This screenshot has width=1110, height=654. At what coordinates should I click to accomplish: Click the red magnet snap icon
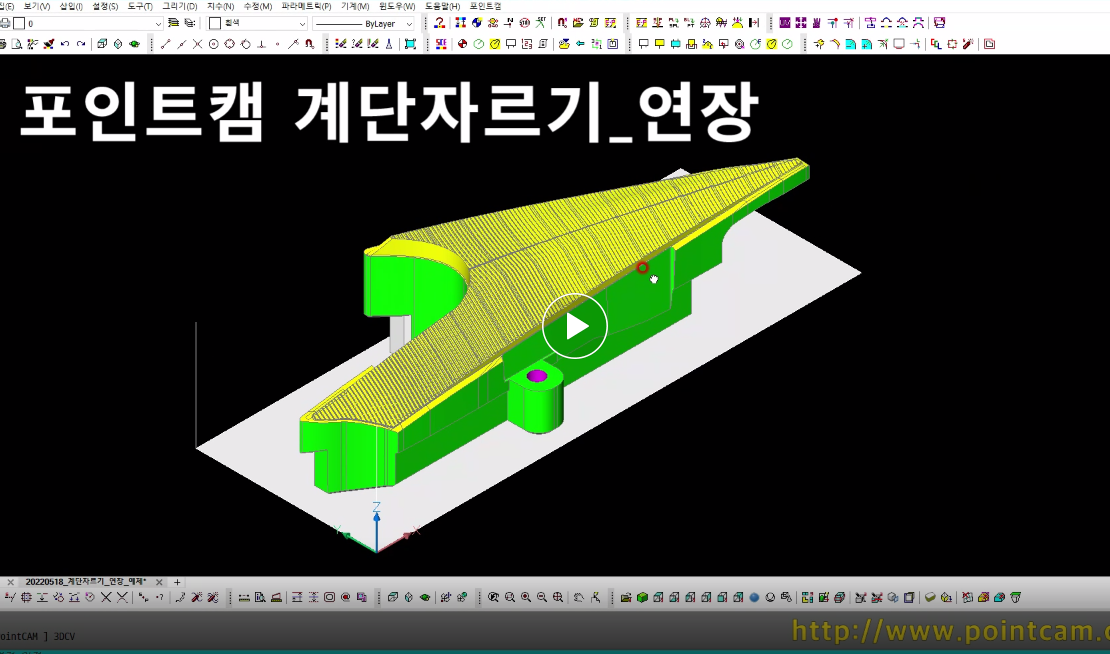click(309, 44)
